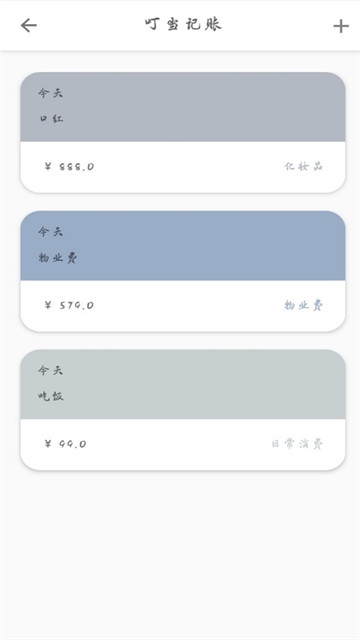
Task: Tap the 化妆品 category label
Action: pyautogui.click(x=304, y=166)
